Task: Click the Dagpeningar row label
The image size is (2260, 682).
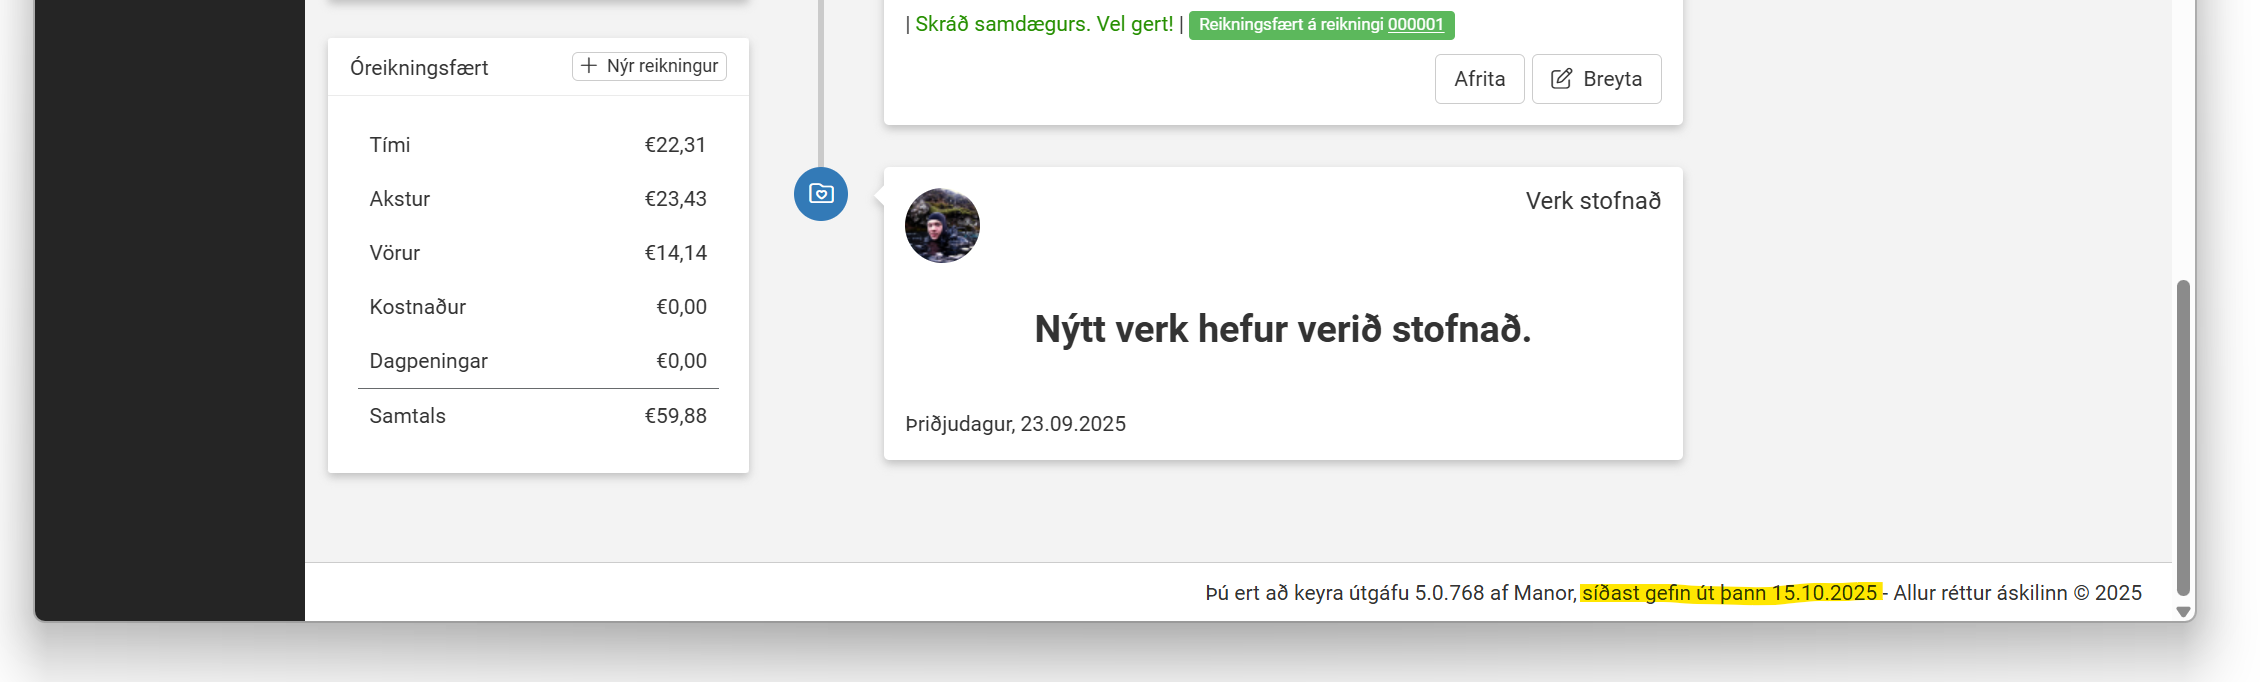Action: point(429,361)
